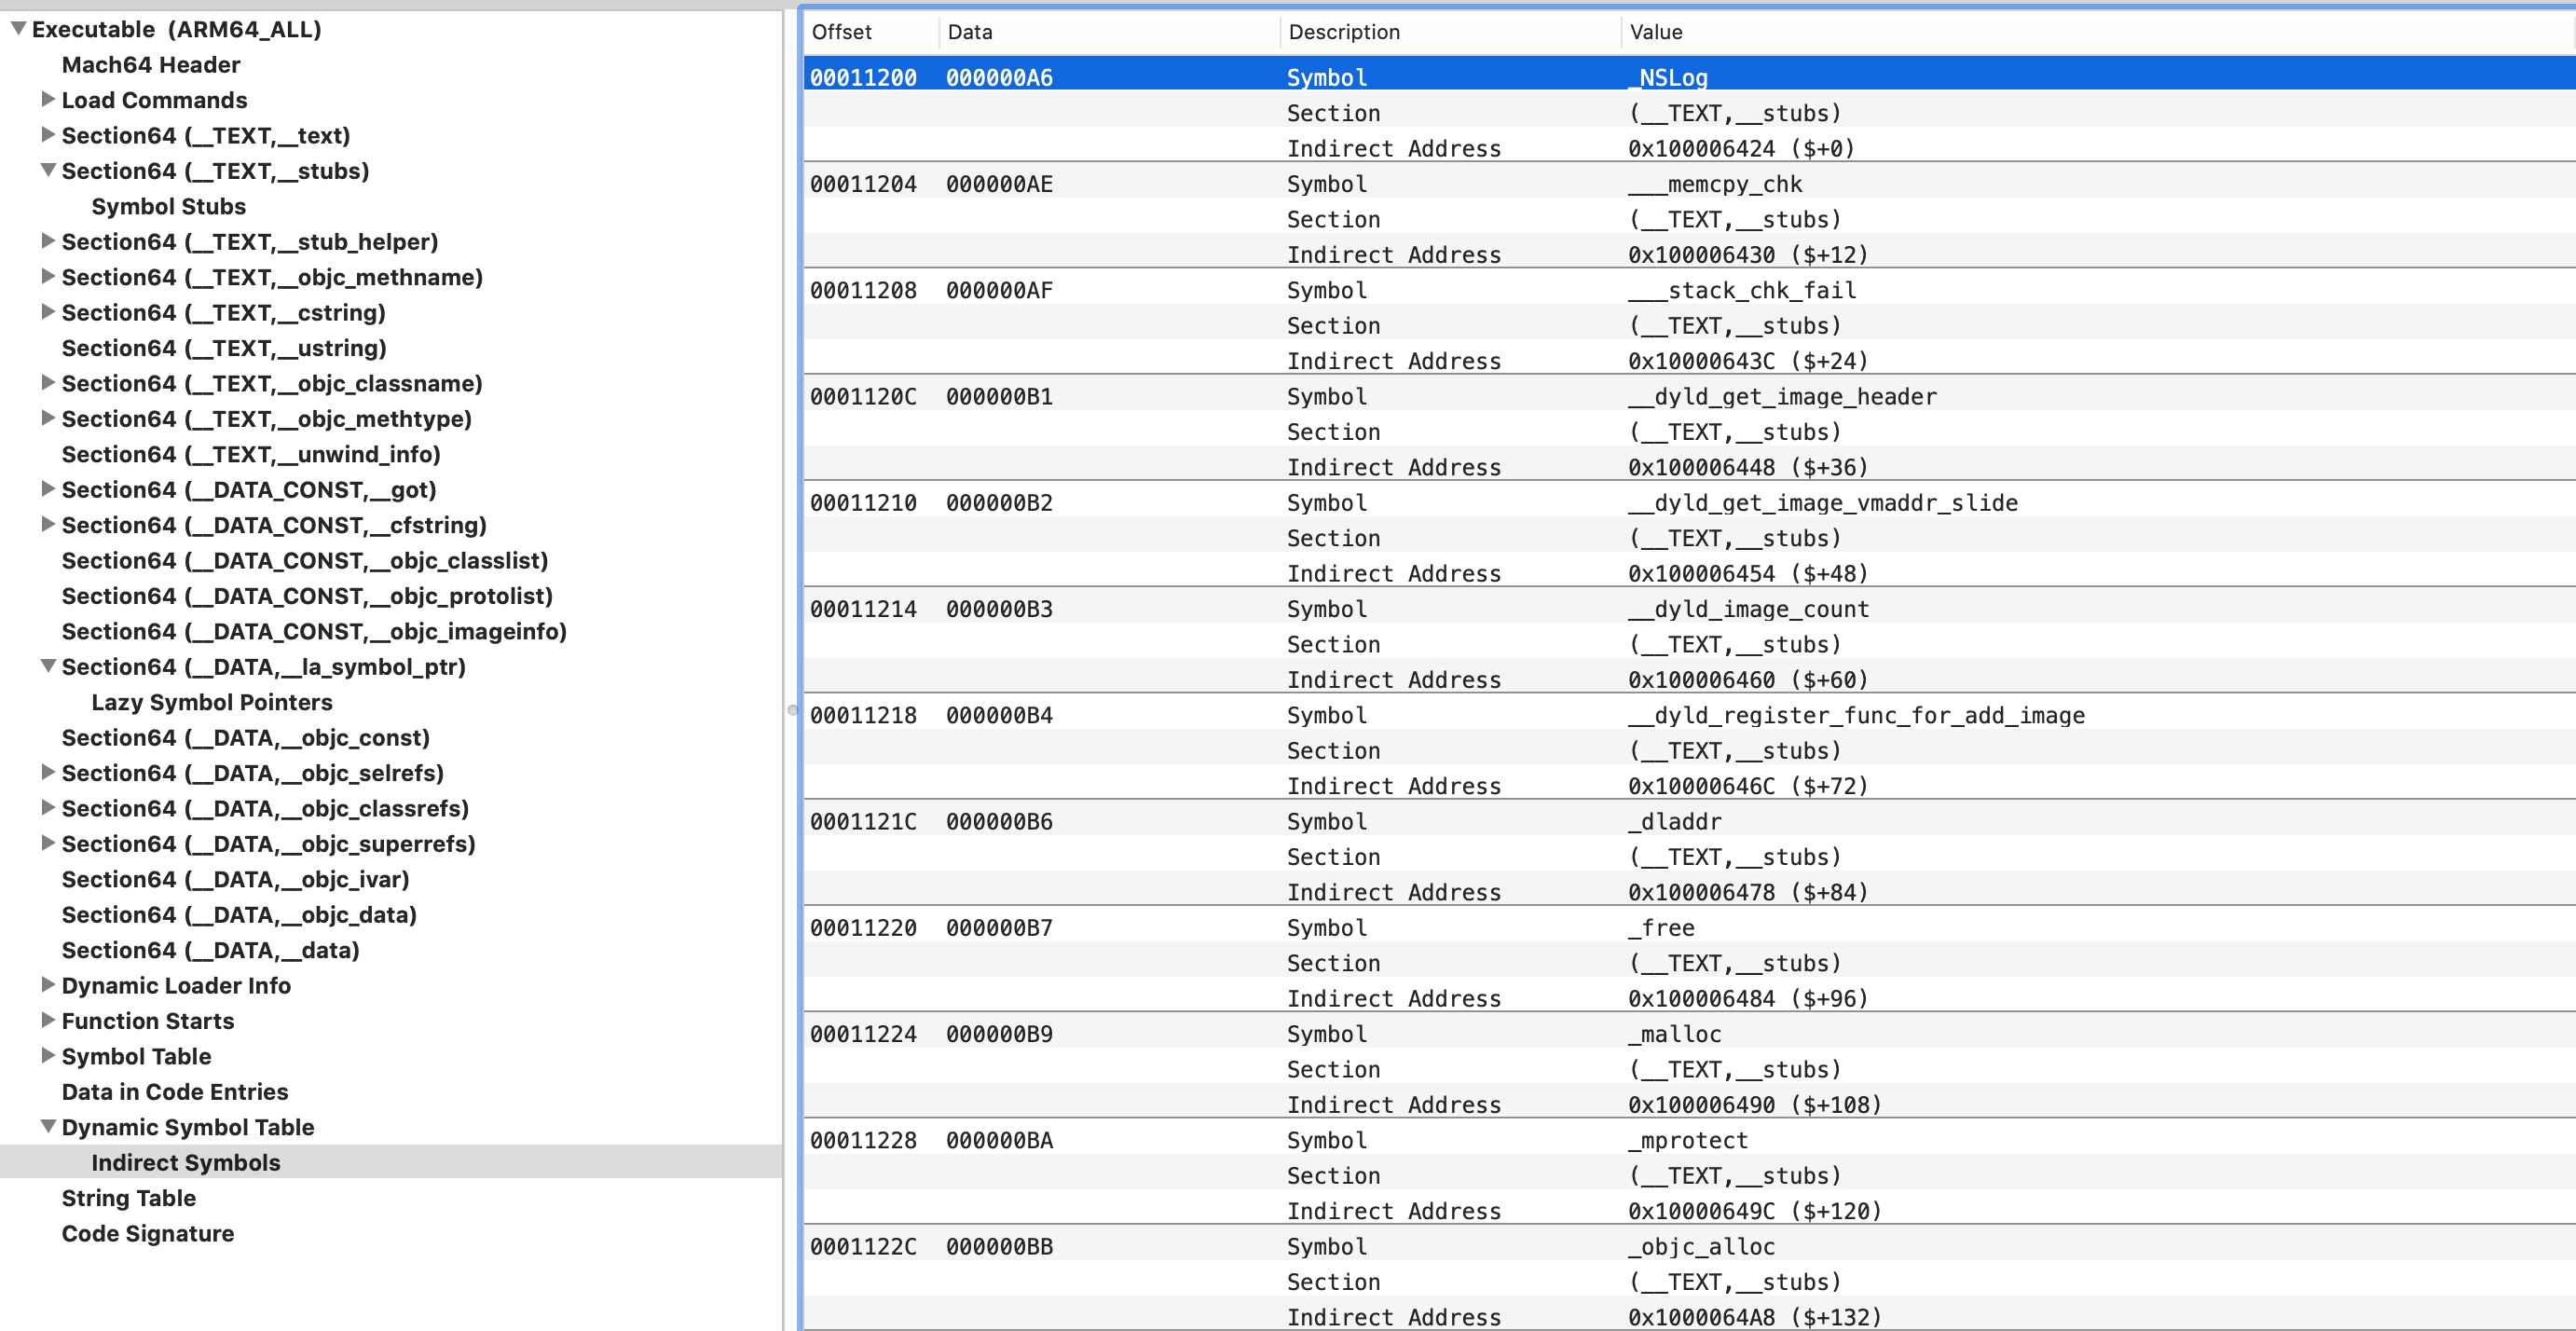
Task: Open the Code Signature item
Action: click(147, 1234)
